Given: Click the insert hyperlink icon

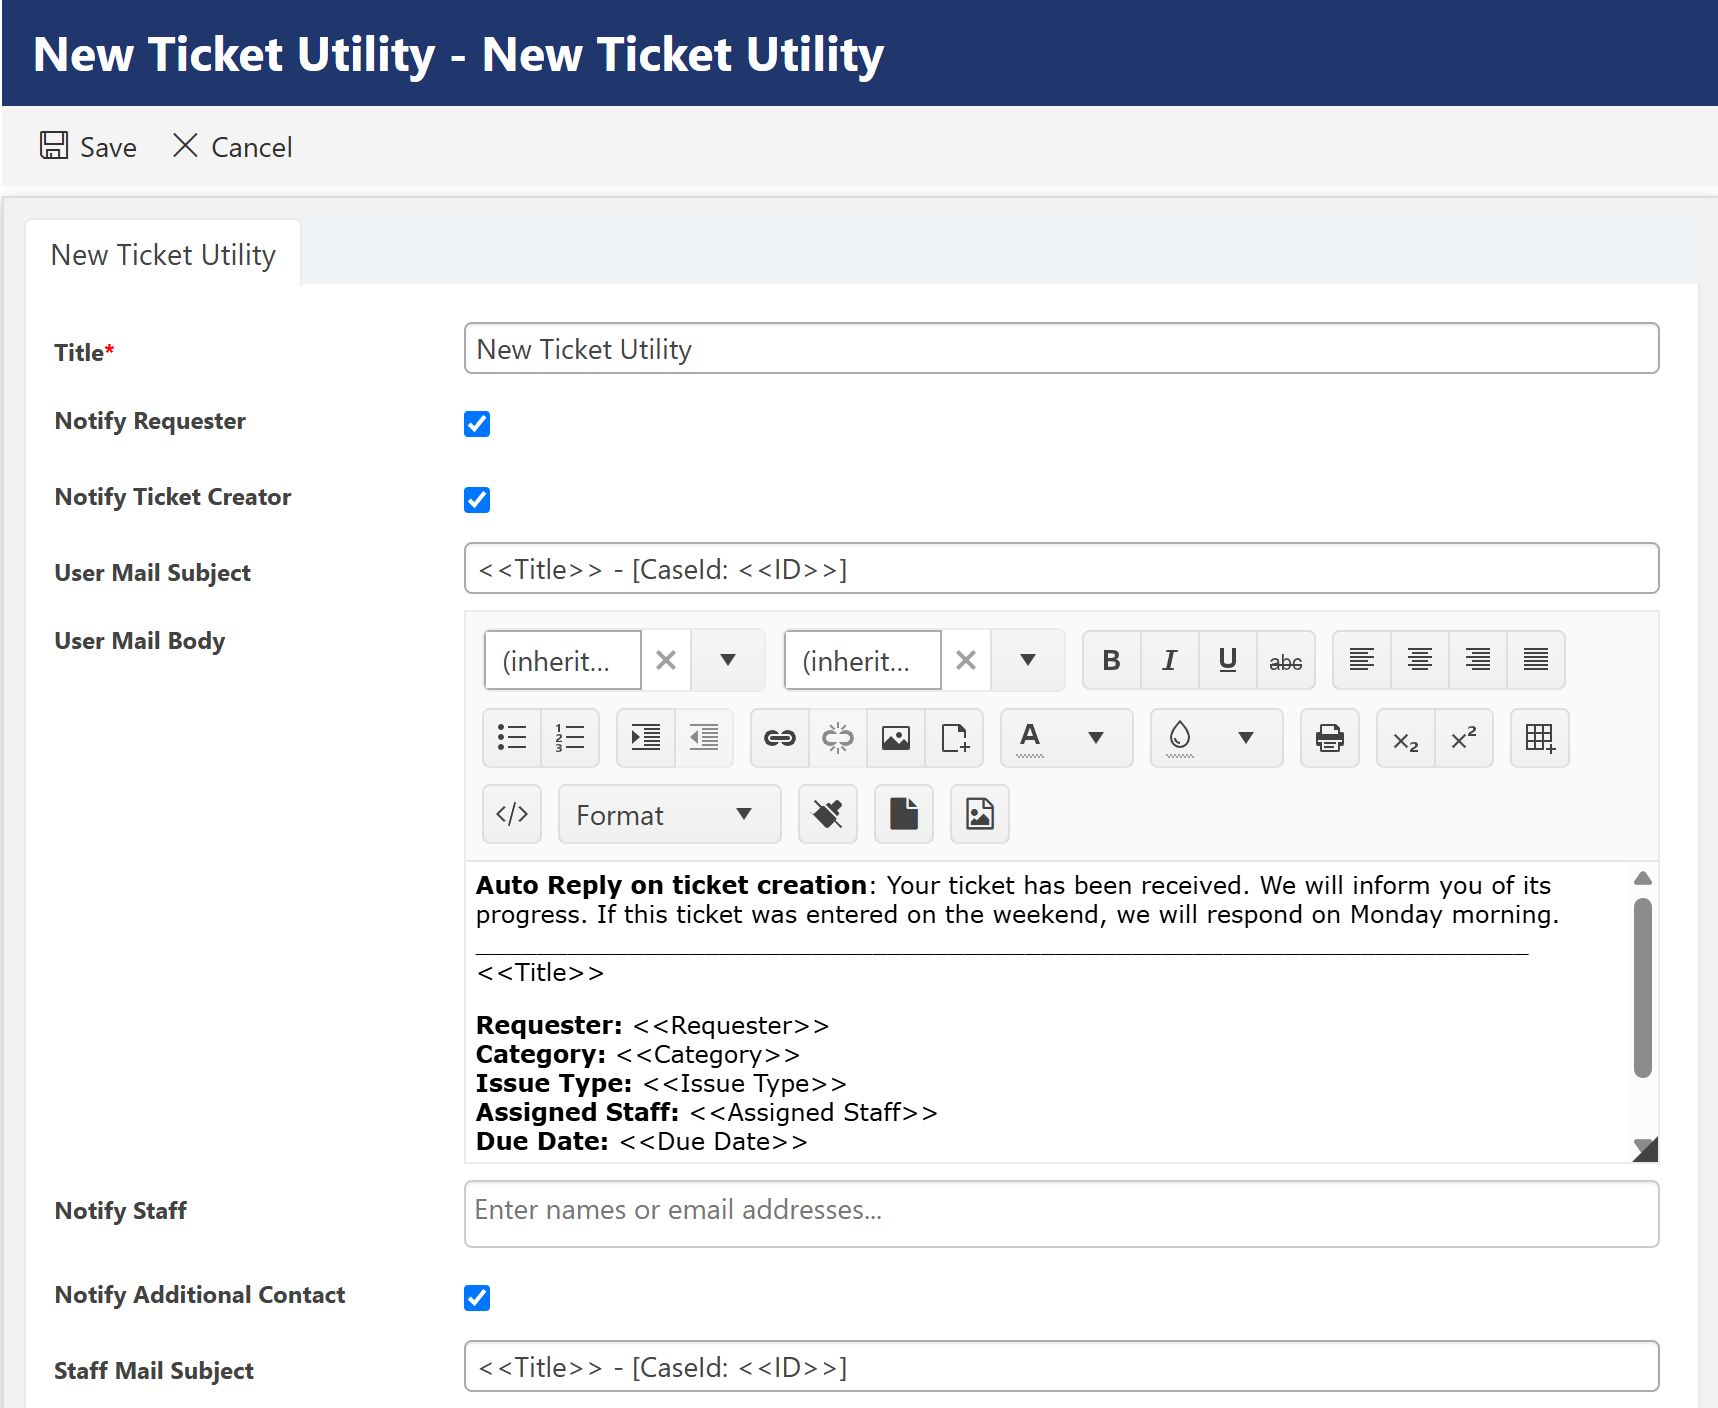Looking at the screenshot, I should pos(779,738).
